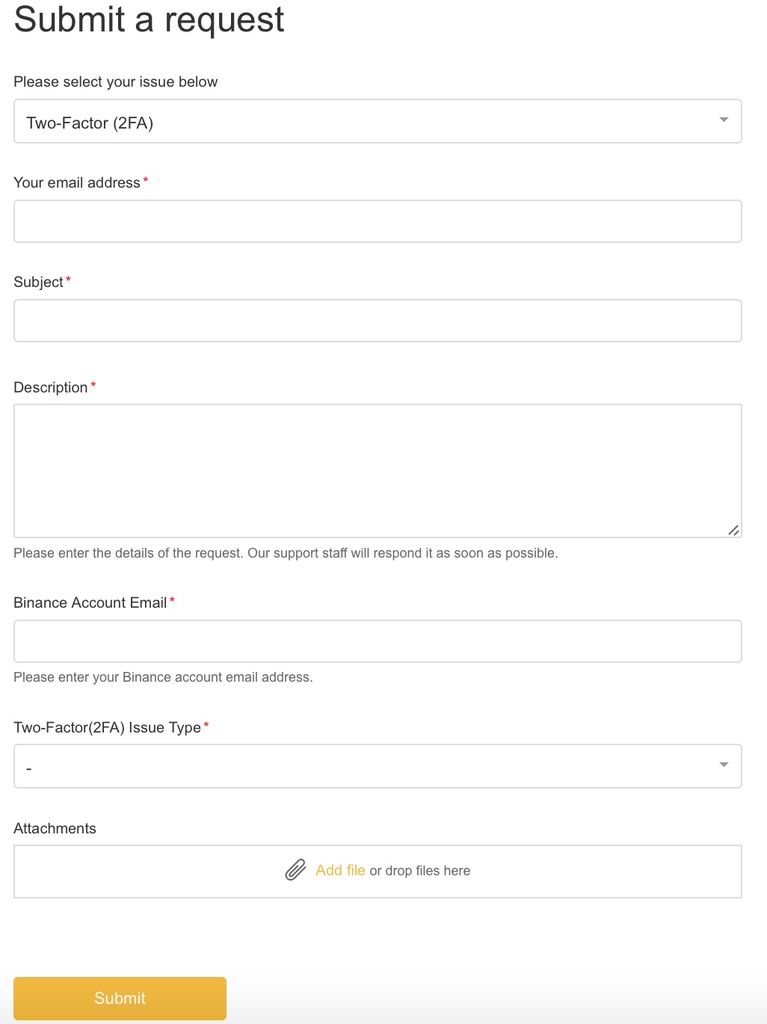Screen dimensions: 767x1024
Task: Open the Two-Factor(2FA) Issue Type dropdown
Action: pos(378,766)
